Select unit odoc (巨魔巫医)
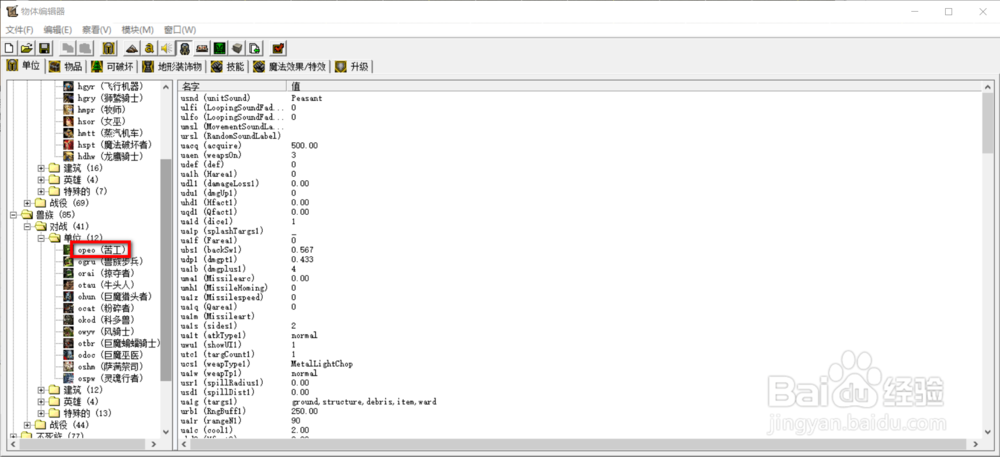This screenshot has height=457, width=1000. click(110, 354)
